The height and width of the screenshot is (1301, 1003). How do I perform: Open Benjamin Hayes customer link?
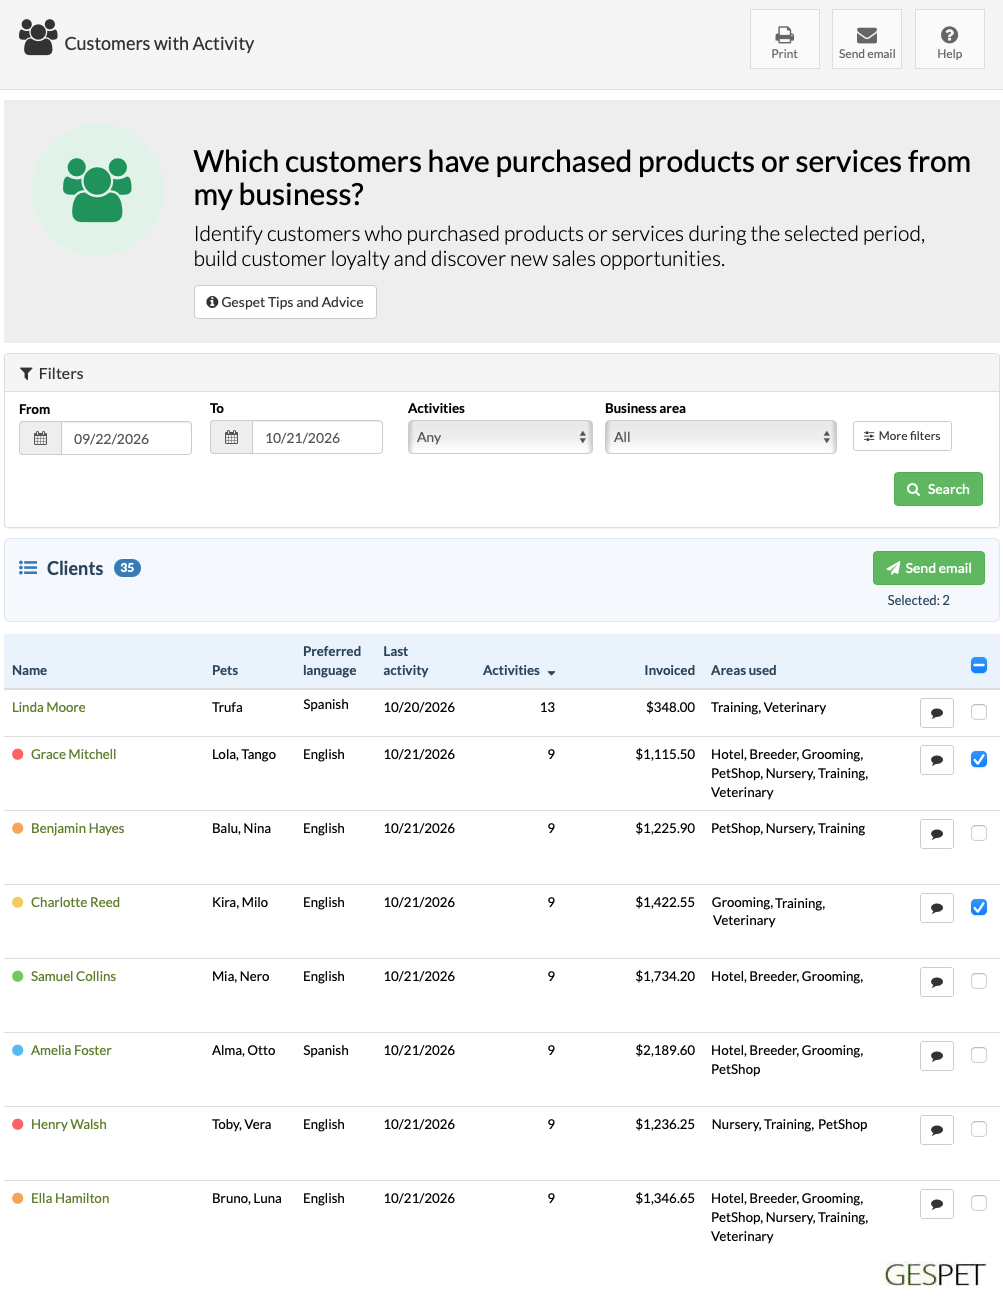click(78, 828)
